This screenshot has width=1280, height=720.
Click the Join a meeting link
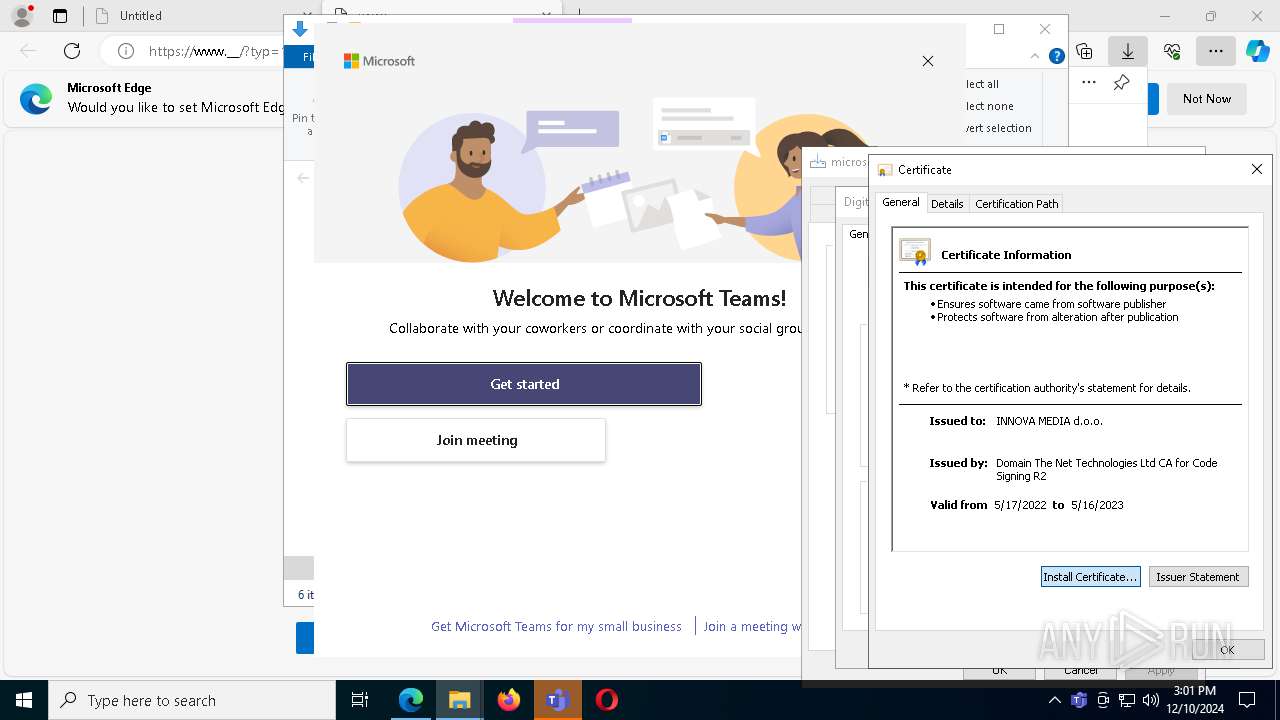click(752, 626)
